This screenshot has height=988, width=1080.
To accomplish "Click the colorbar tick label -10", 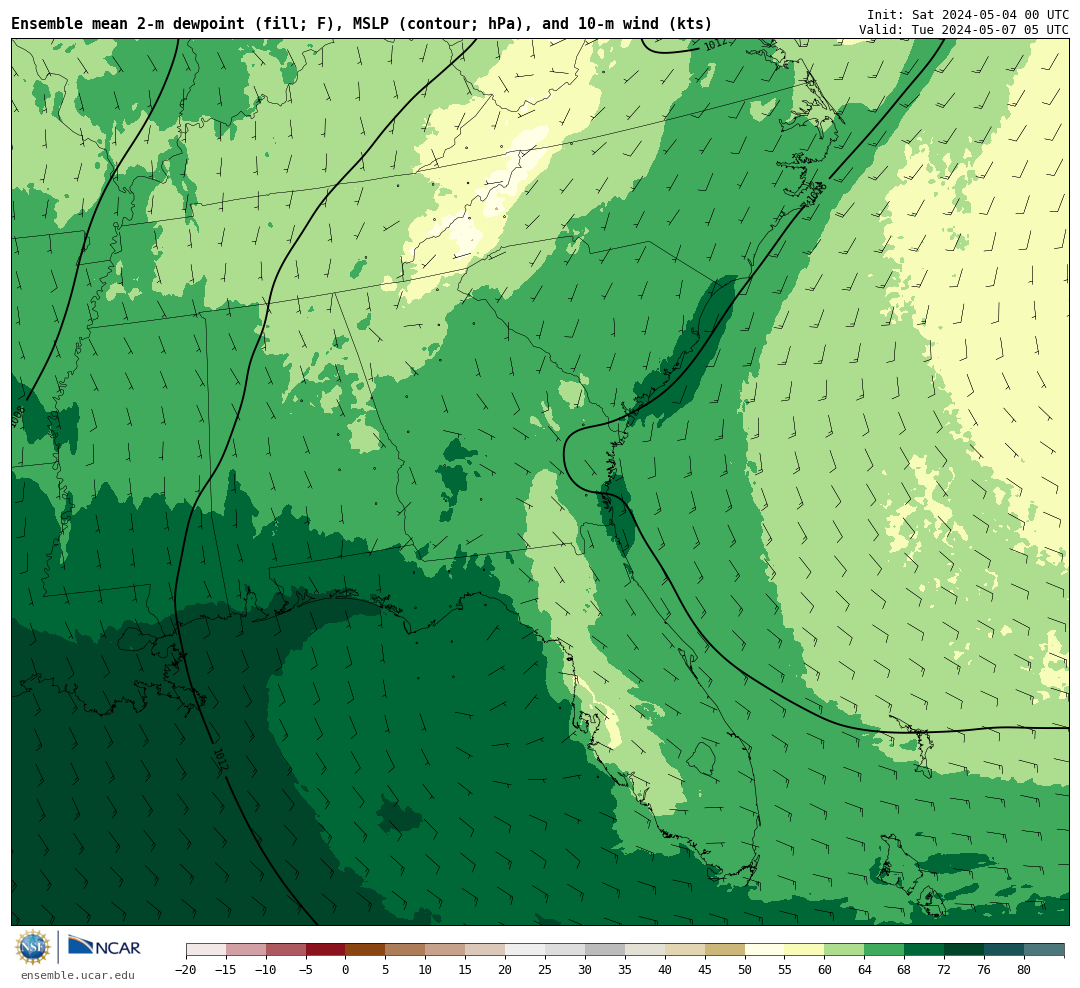I will (266, 969).
